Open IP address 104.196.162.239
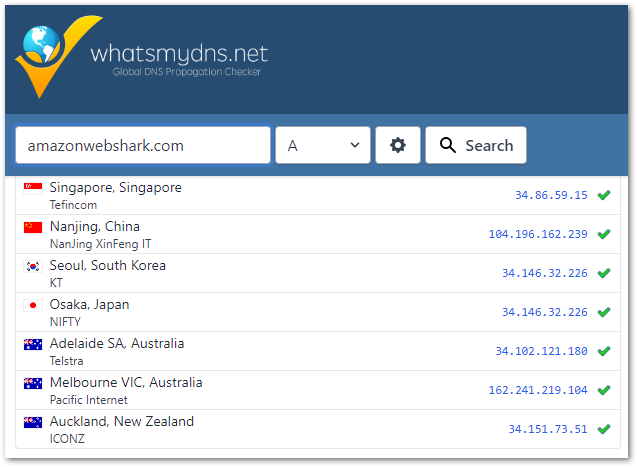Image resolution: width=637 pixels, height=467 pixels. point(538,234)
